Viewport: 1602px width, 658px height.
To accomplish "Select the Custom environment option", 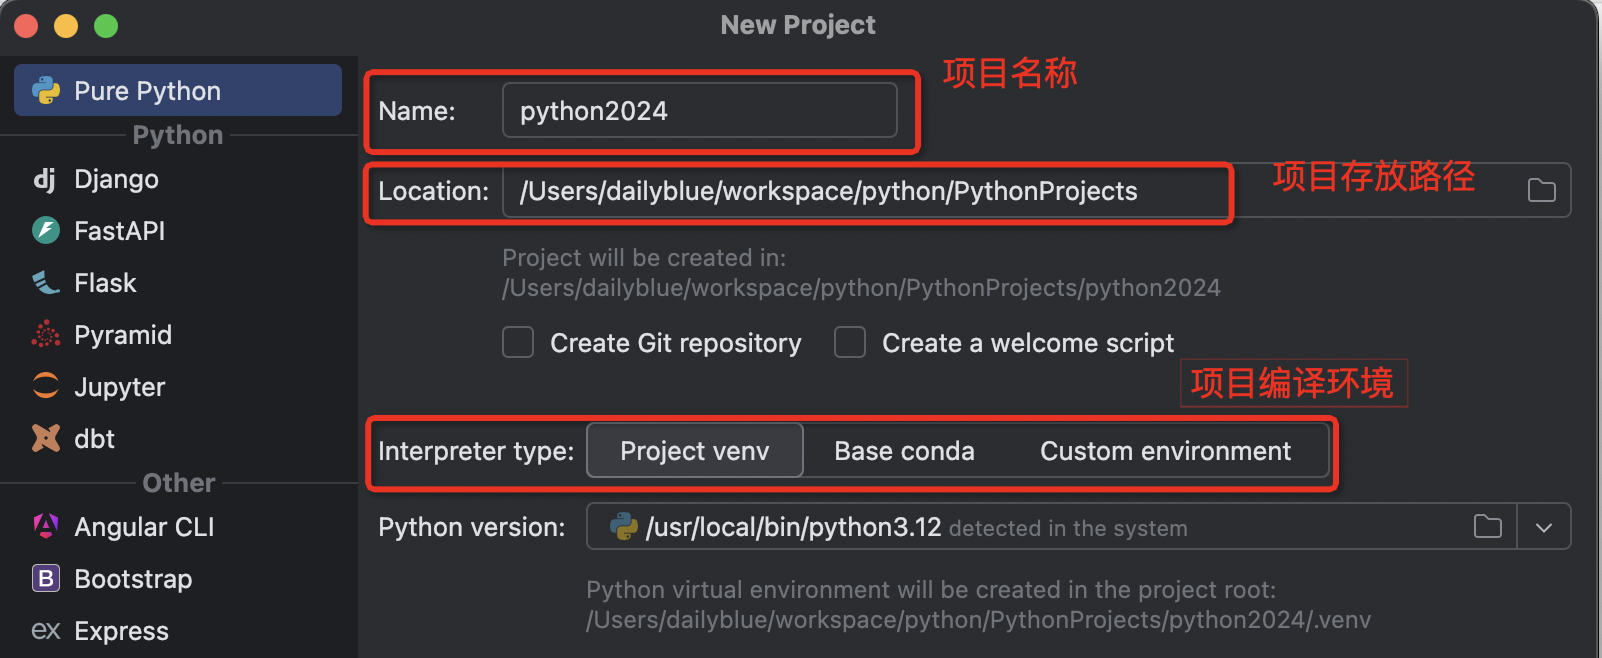I will [1165, 451].
